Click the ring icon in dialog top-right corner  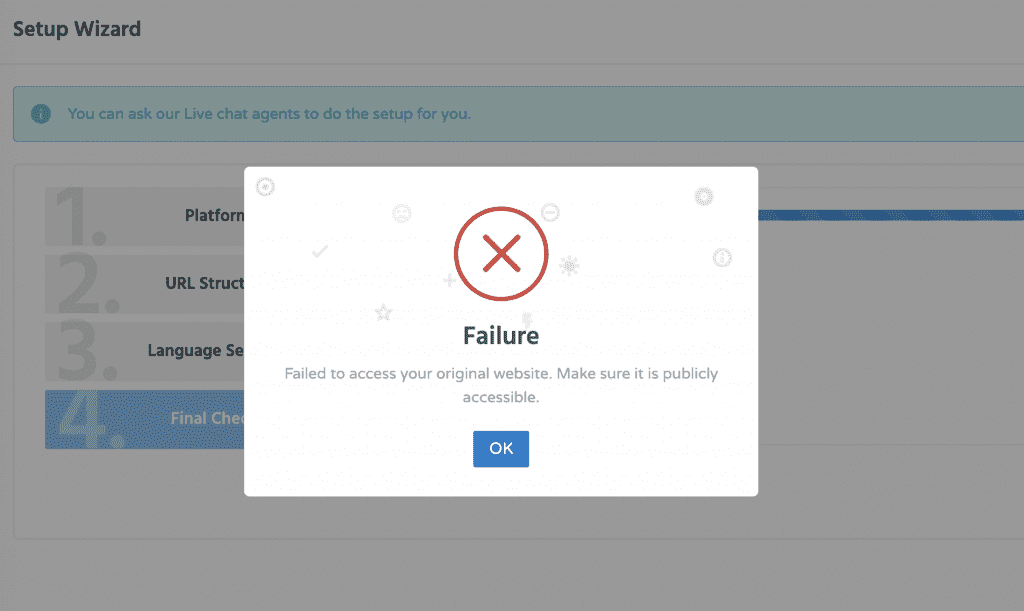click(x=703, y=196)
